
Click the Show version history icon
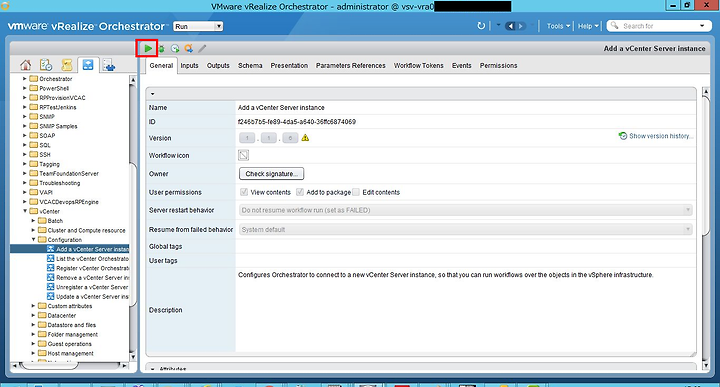pyautogui.click(x=623, y=136)
